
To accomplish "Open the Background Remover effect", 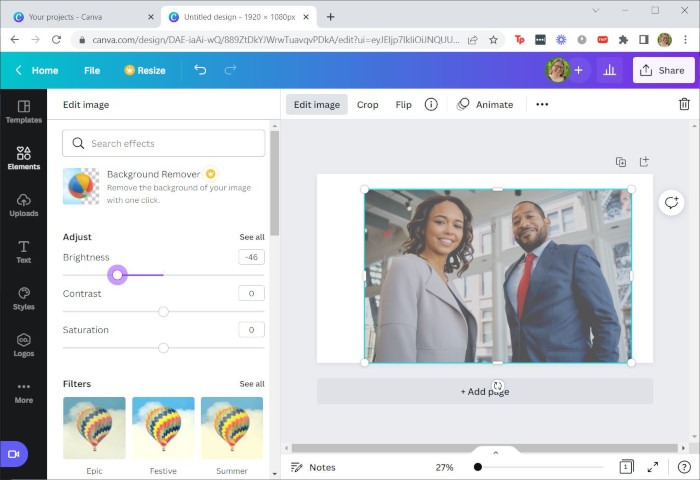I will coord(163,187).
